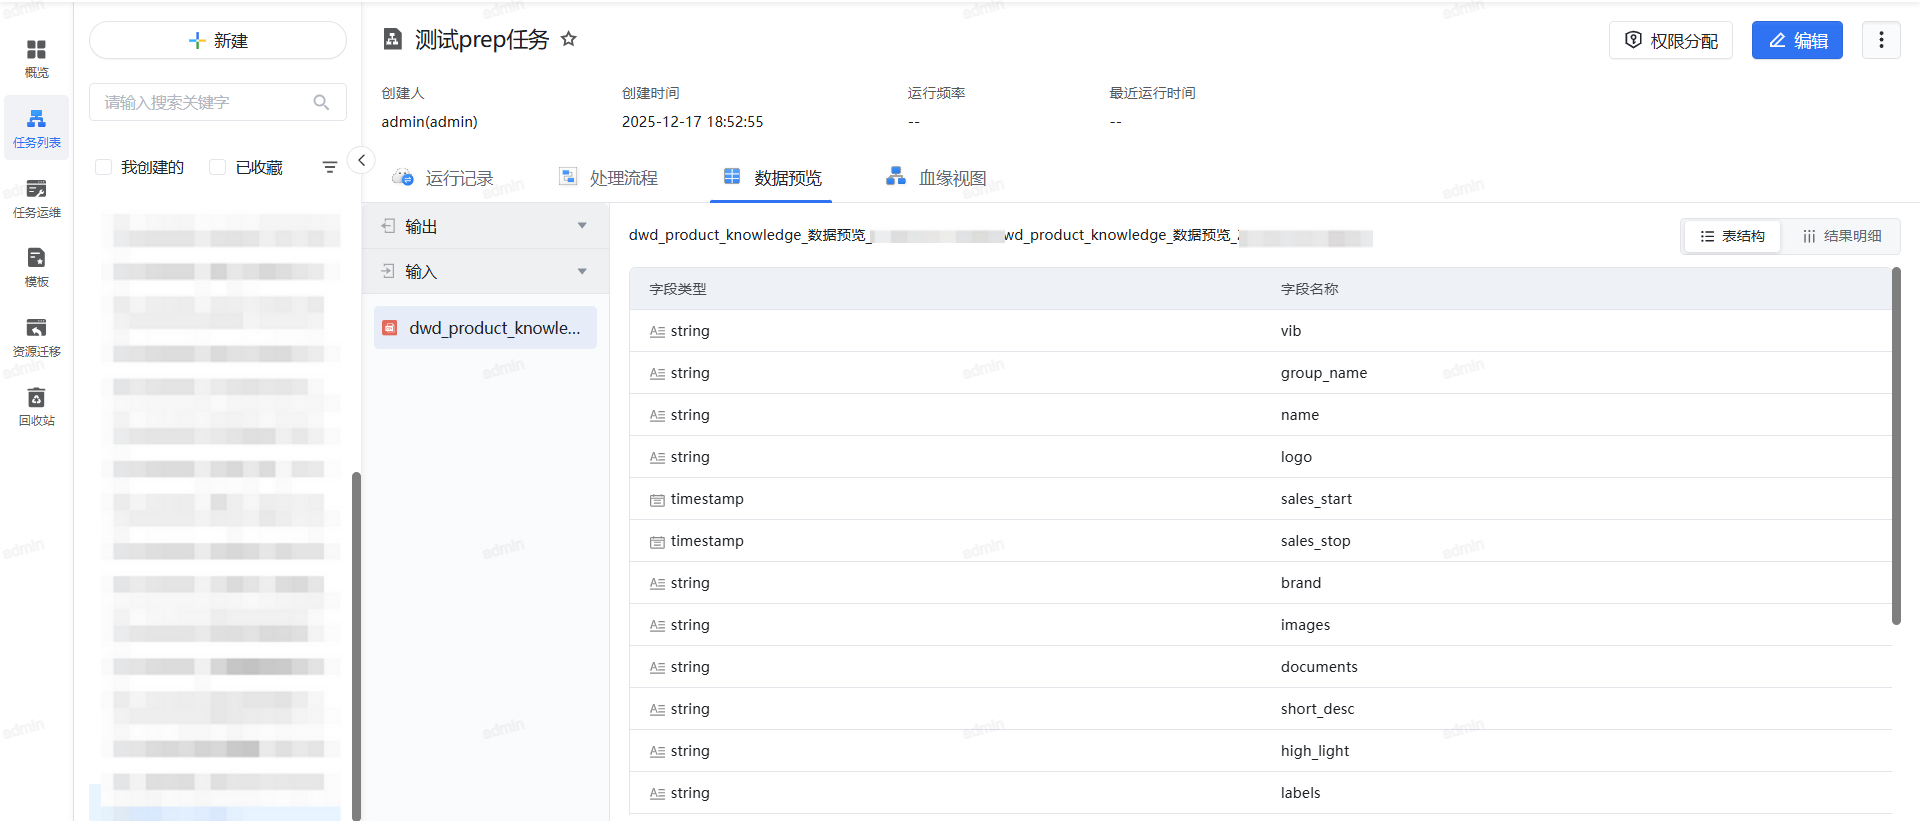Click the 输入 input arrow icon
Image resolution: width=1920 pixels, height=821 pixels.
388,271
